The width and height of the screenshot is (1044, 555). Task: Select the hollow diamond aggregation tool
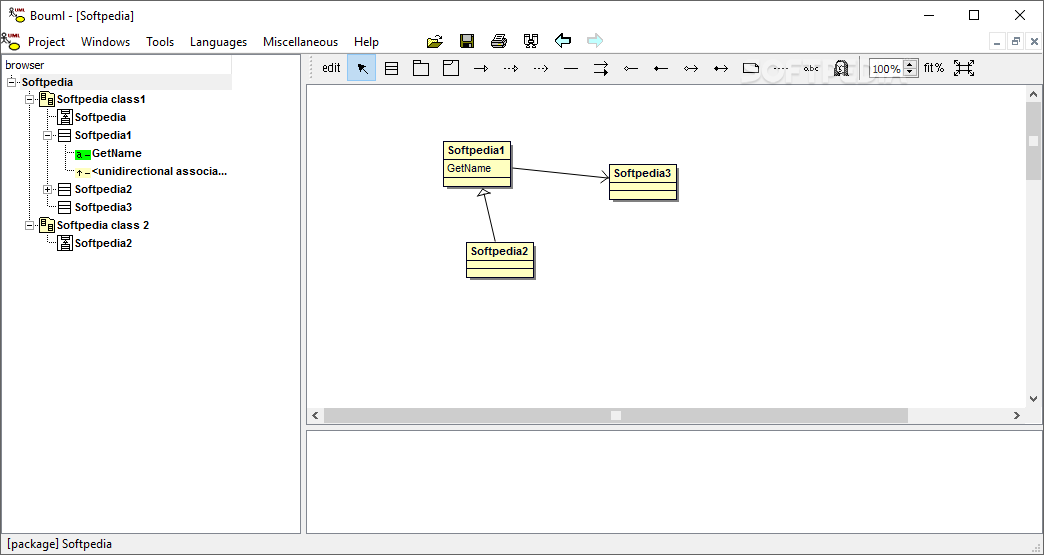click(631, 68)
